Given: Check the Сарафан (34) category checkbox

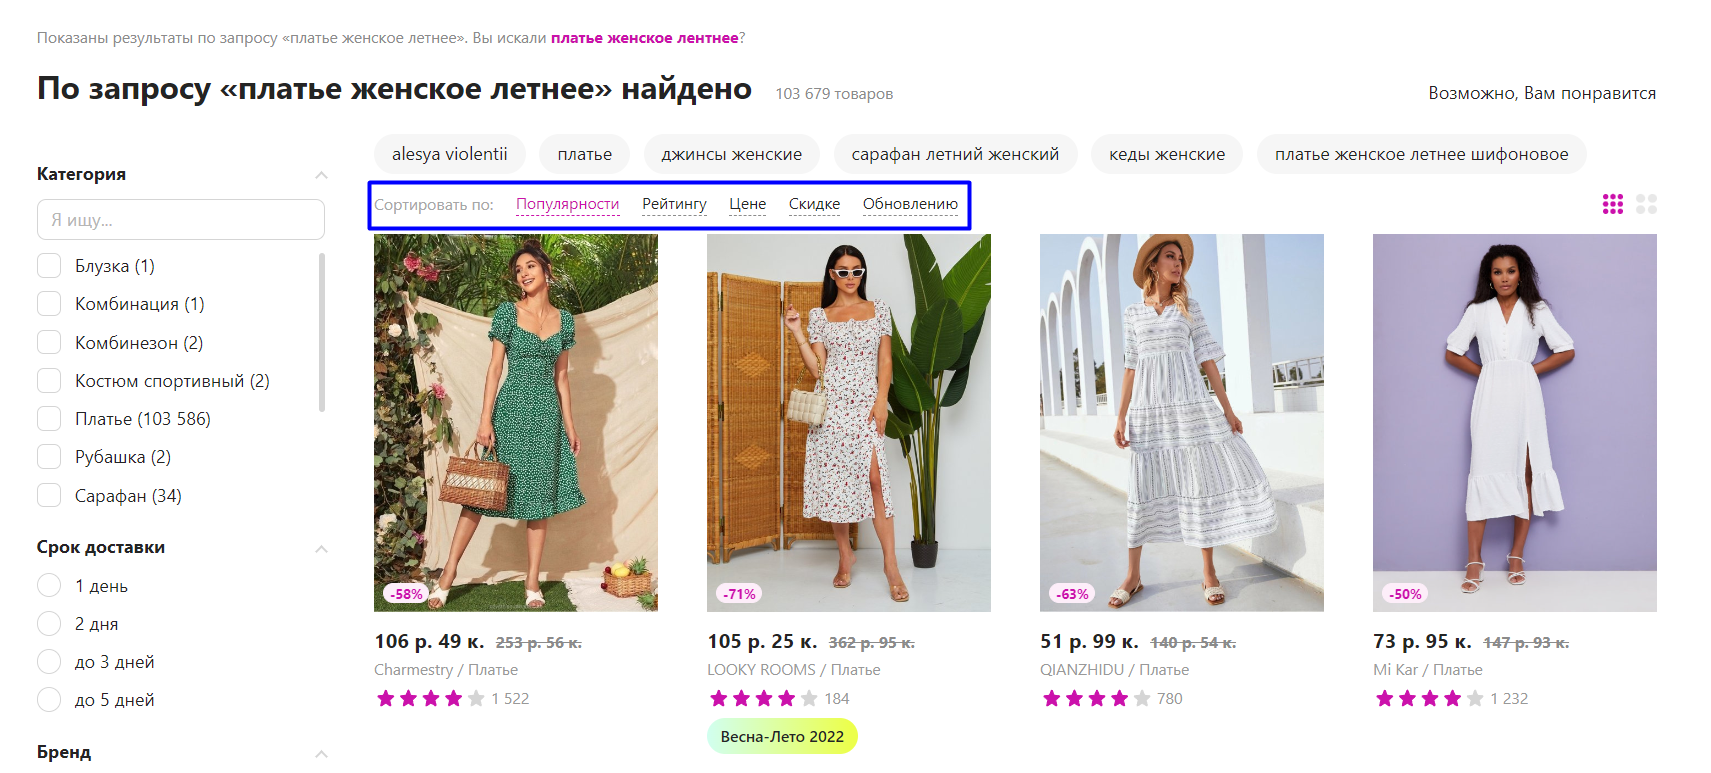Looking at the screenshot, I should (49, 495).
